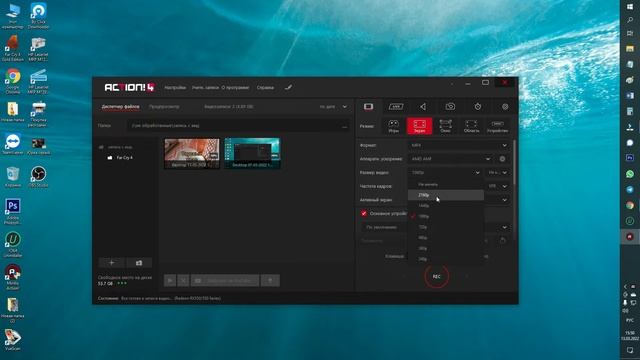Screen dimensions: 640x360
Task: Open the small dropdown right of video size
Action: tap(498, 173)
